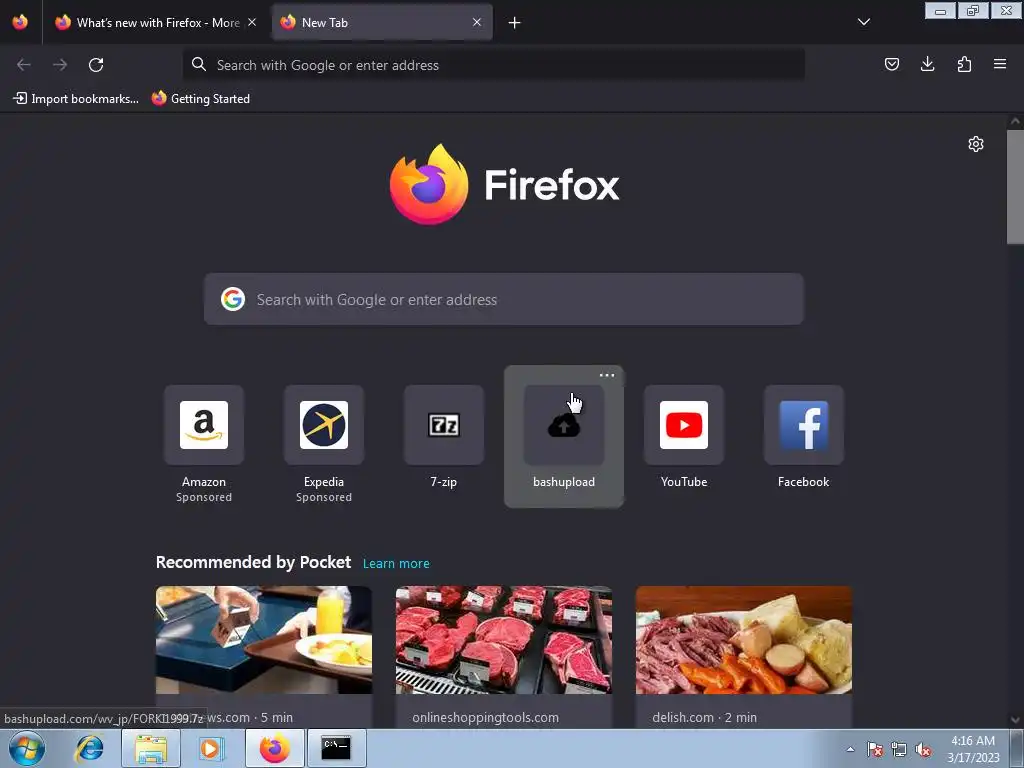Close the New Tab tab

[x=477, y=22]
